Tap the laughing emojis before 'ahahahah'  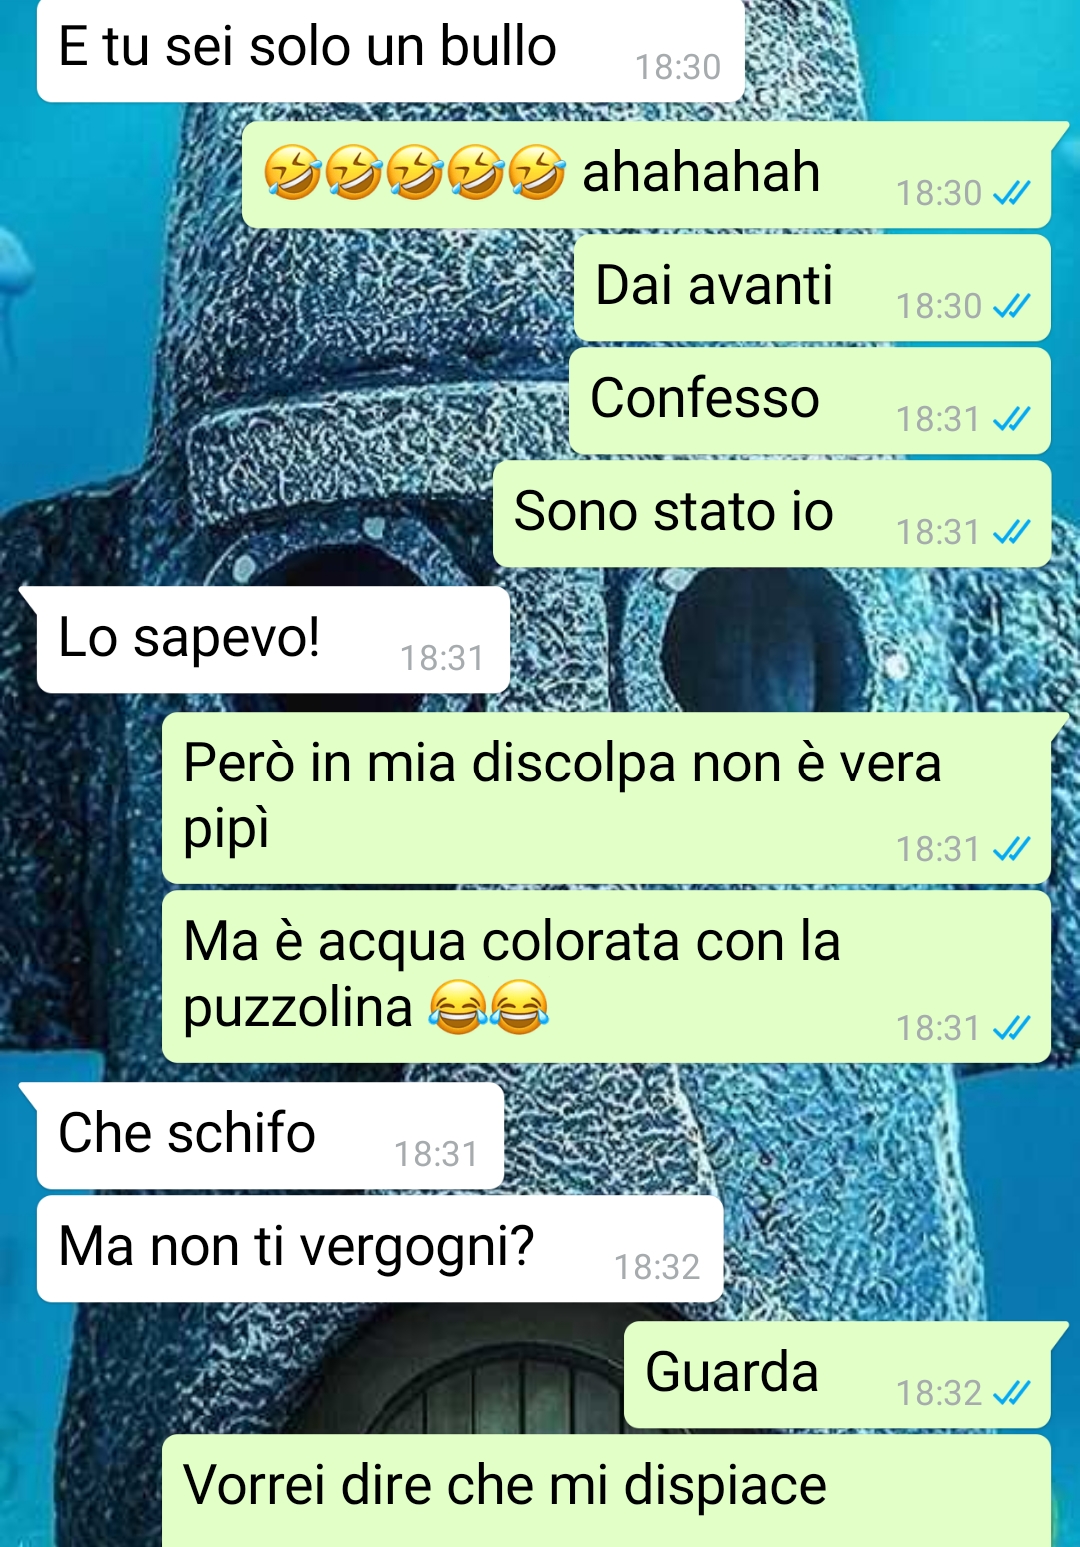(x=415, y=172)
